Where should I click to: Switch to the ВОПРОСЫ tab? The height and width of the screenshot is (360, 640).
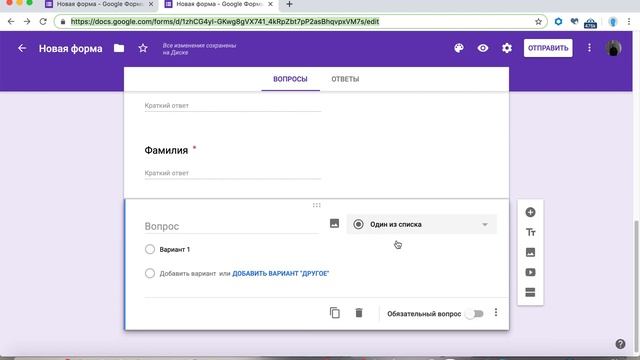[x=290, y=79]
